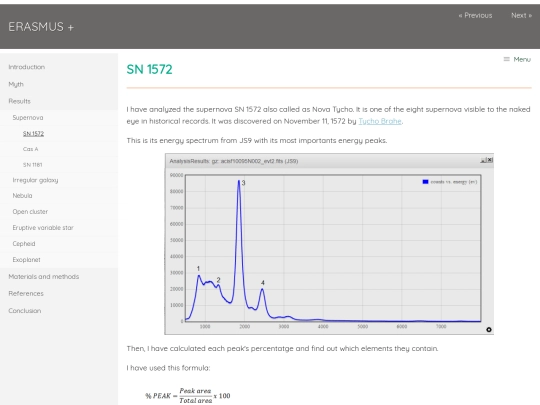Open the Exoplanet page
Viewport: 540px width, 405px height.
point(27,260)
